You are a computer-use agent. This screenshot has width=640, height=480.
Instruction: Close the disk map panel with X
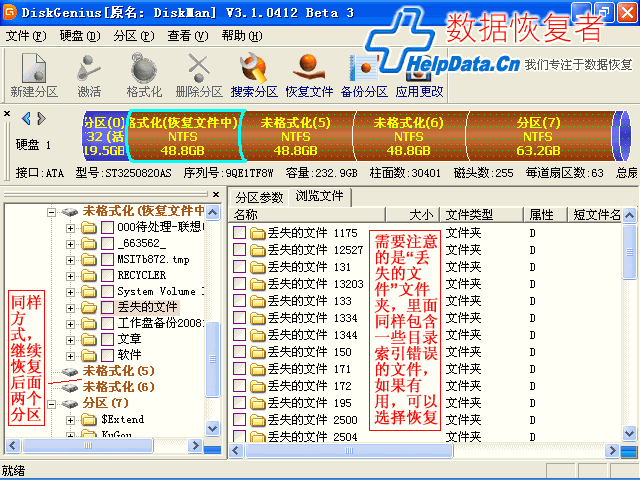coord(7,113)
